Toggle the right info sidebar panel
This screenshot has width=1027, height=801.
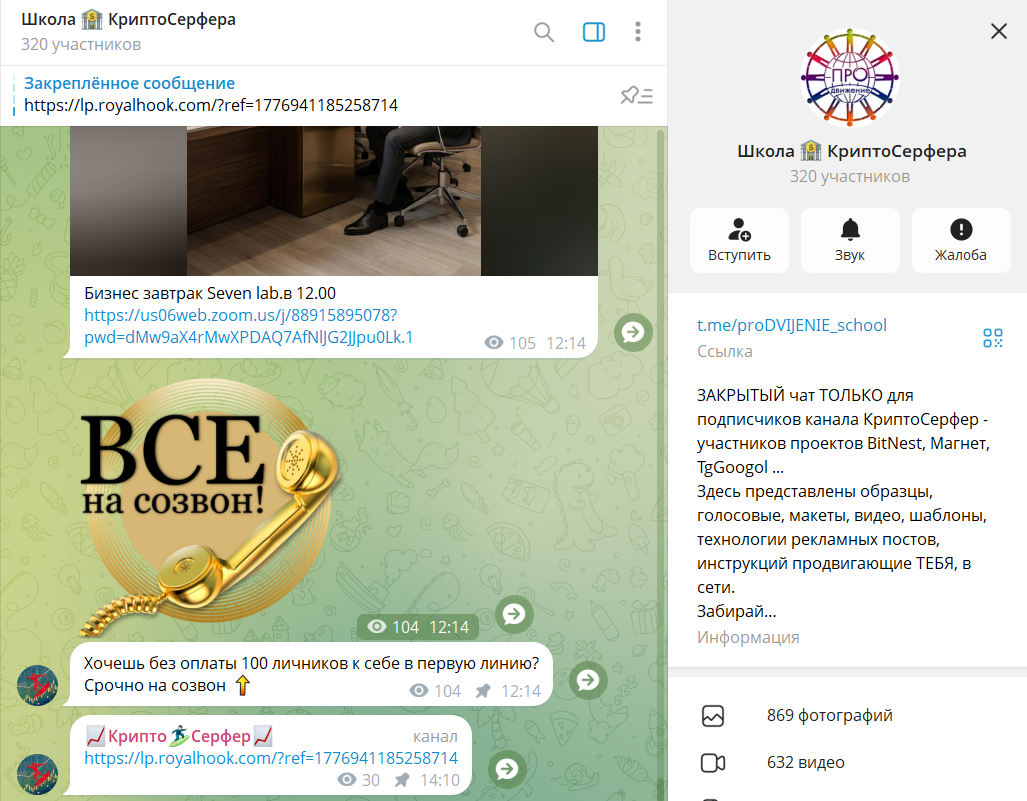point(593,31)
